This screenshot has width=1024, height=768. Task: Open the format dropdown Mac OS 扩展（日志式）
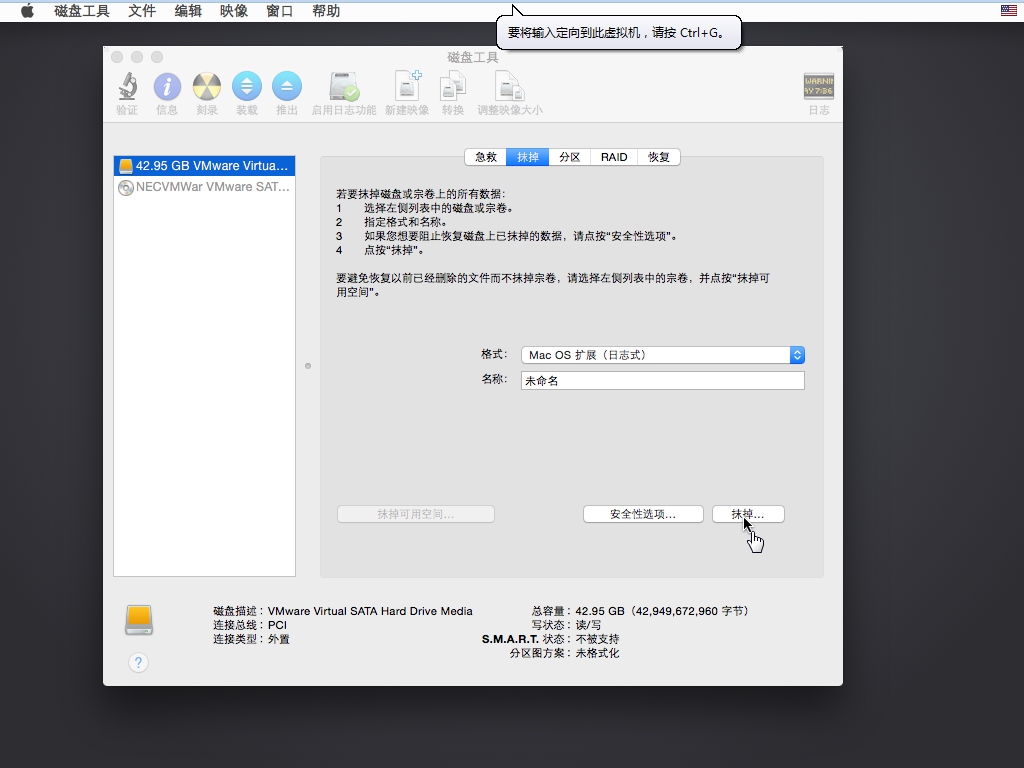pyautogui.click(x=663, y=355)
